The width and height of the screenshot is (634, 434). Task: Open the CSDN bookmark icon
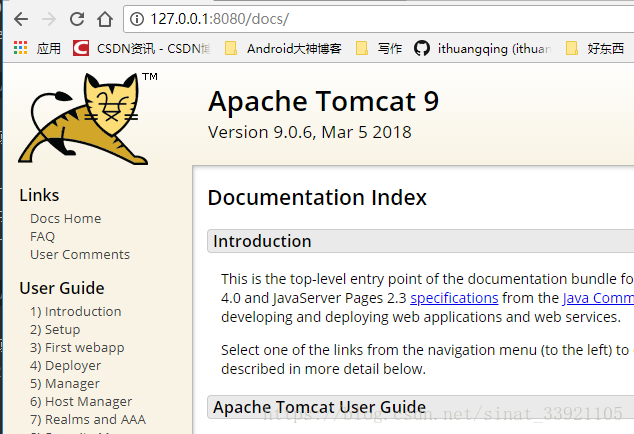click(81, 48)
